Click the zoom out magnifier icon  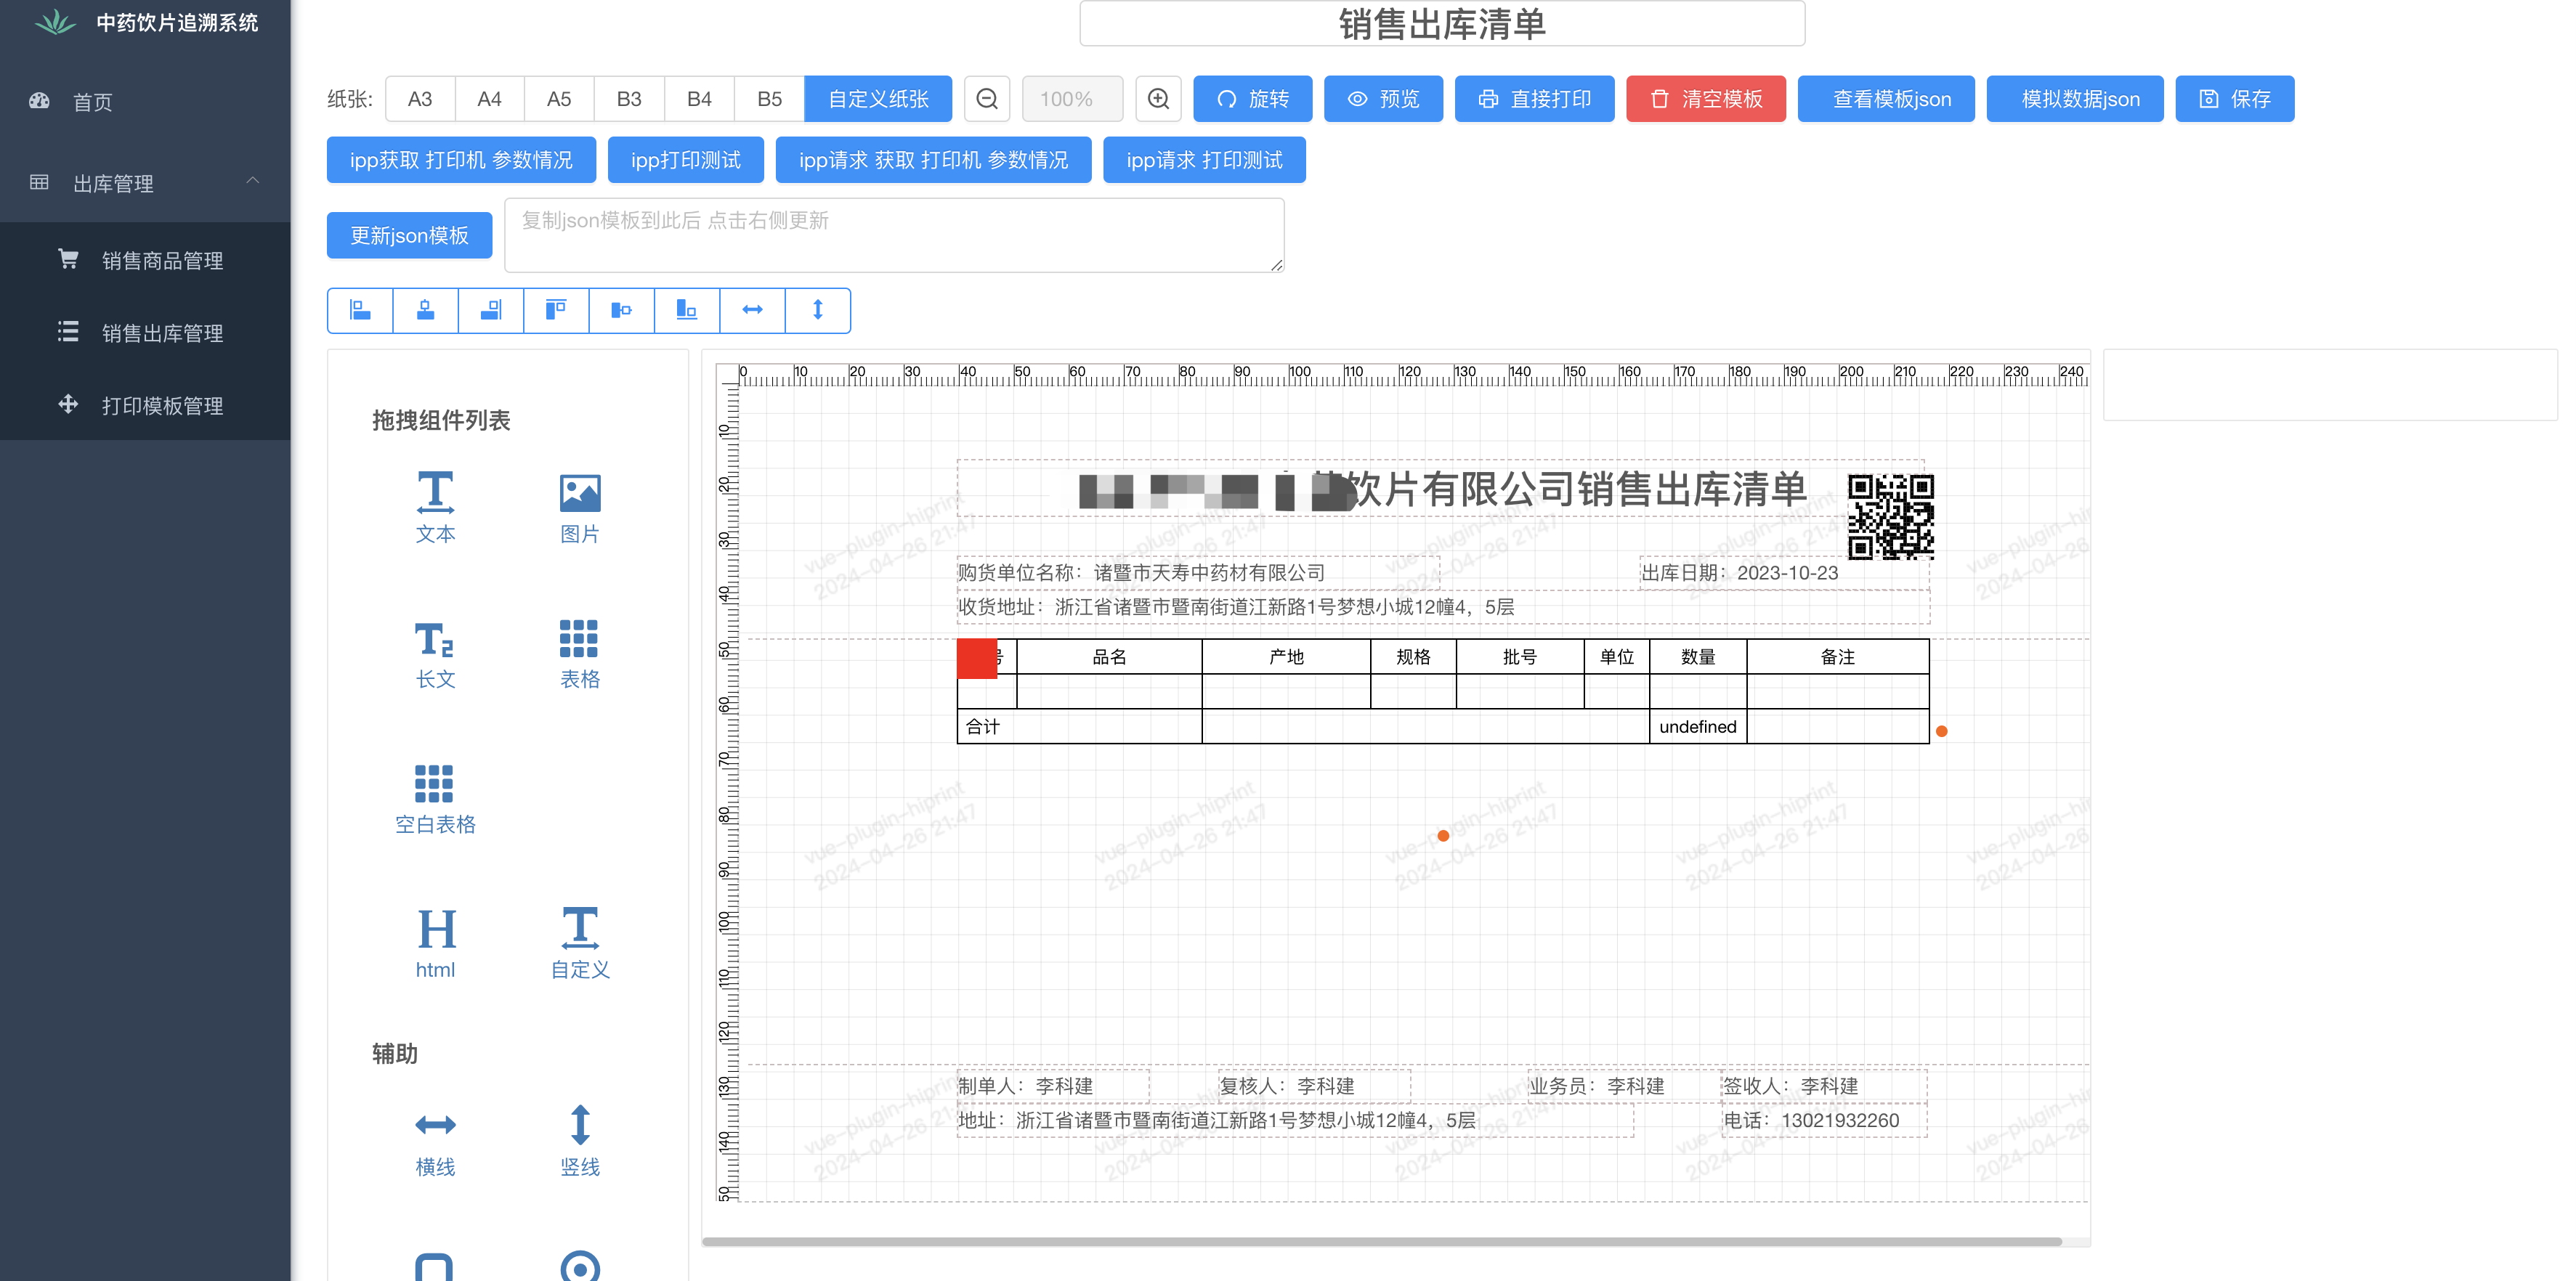[x=987, y=99]
